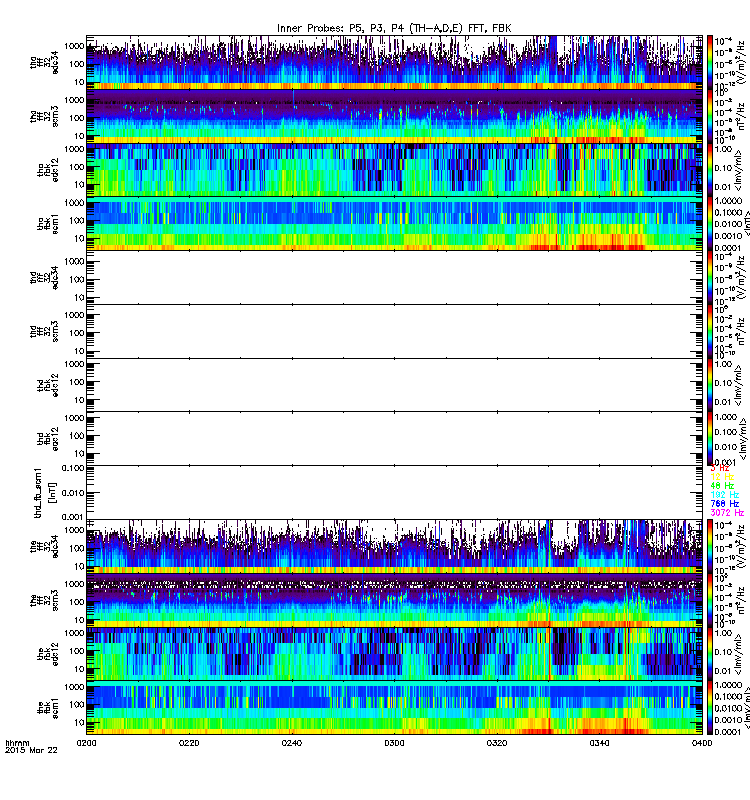
Task: Click the "the fff 32 scm3" panel label
Action: tap(44, 601)
